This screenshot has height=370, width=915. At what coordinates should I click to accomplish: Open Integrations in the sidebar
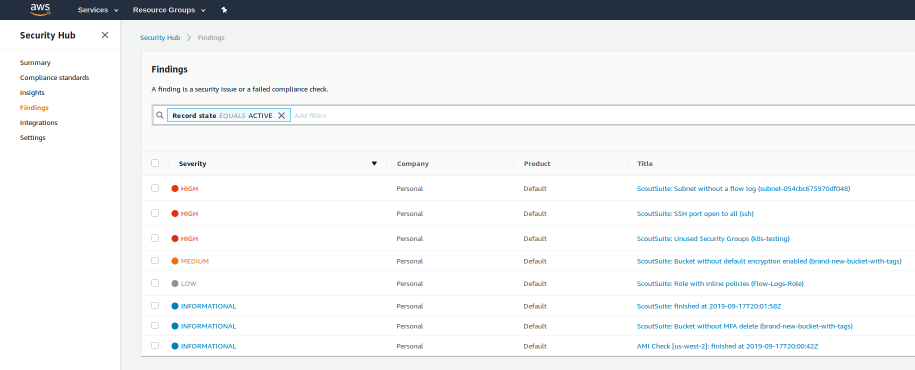[39, 123]
